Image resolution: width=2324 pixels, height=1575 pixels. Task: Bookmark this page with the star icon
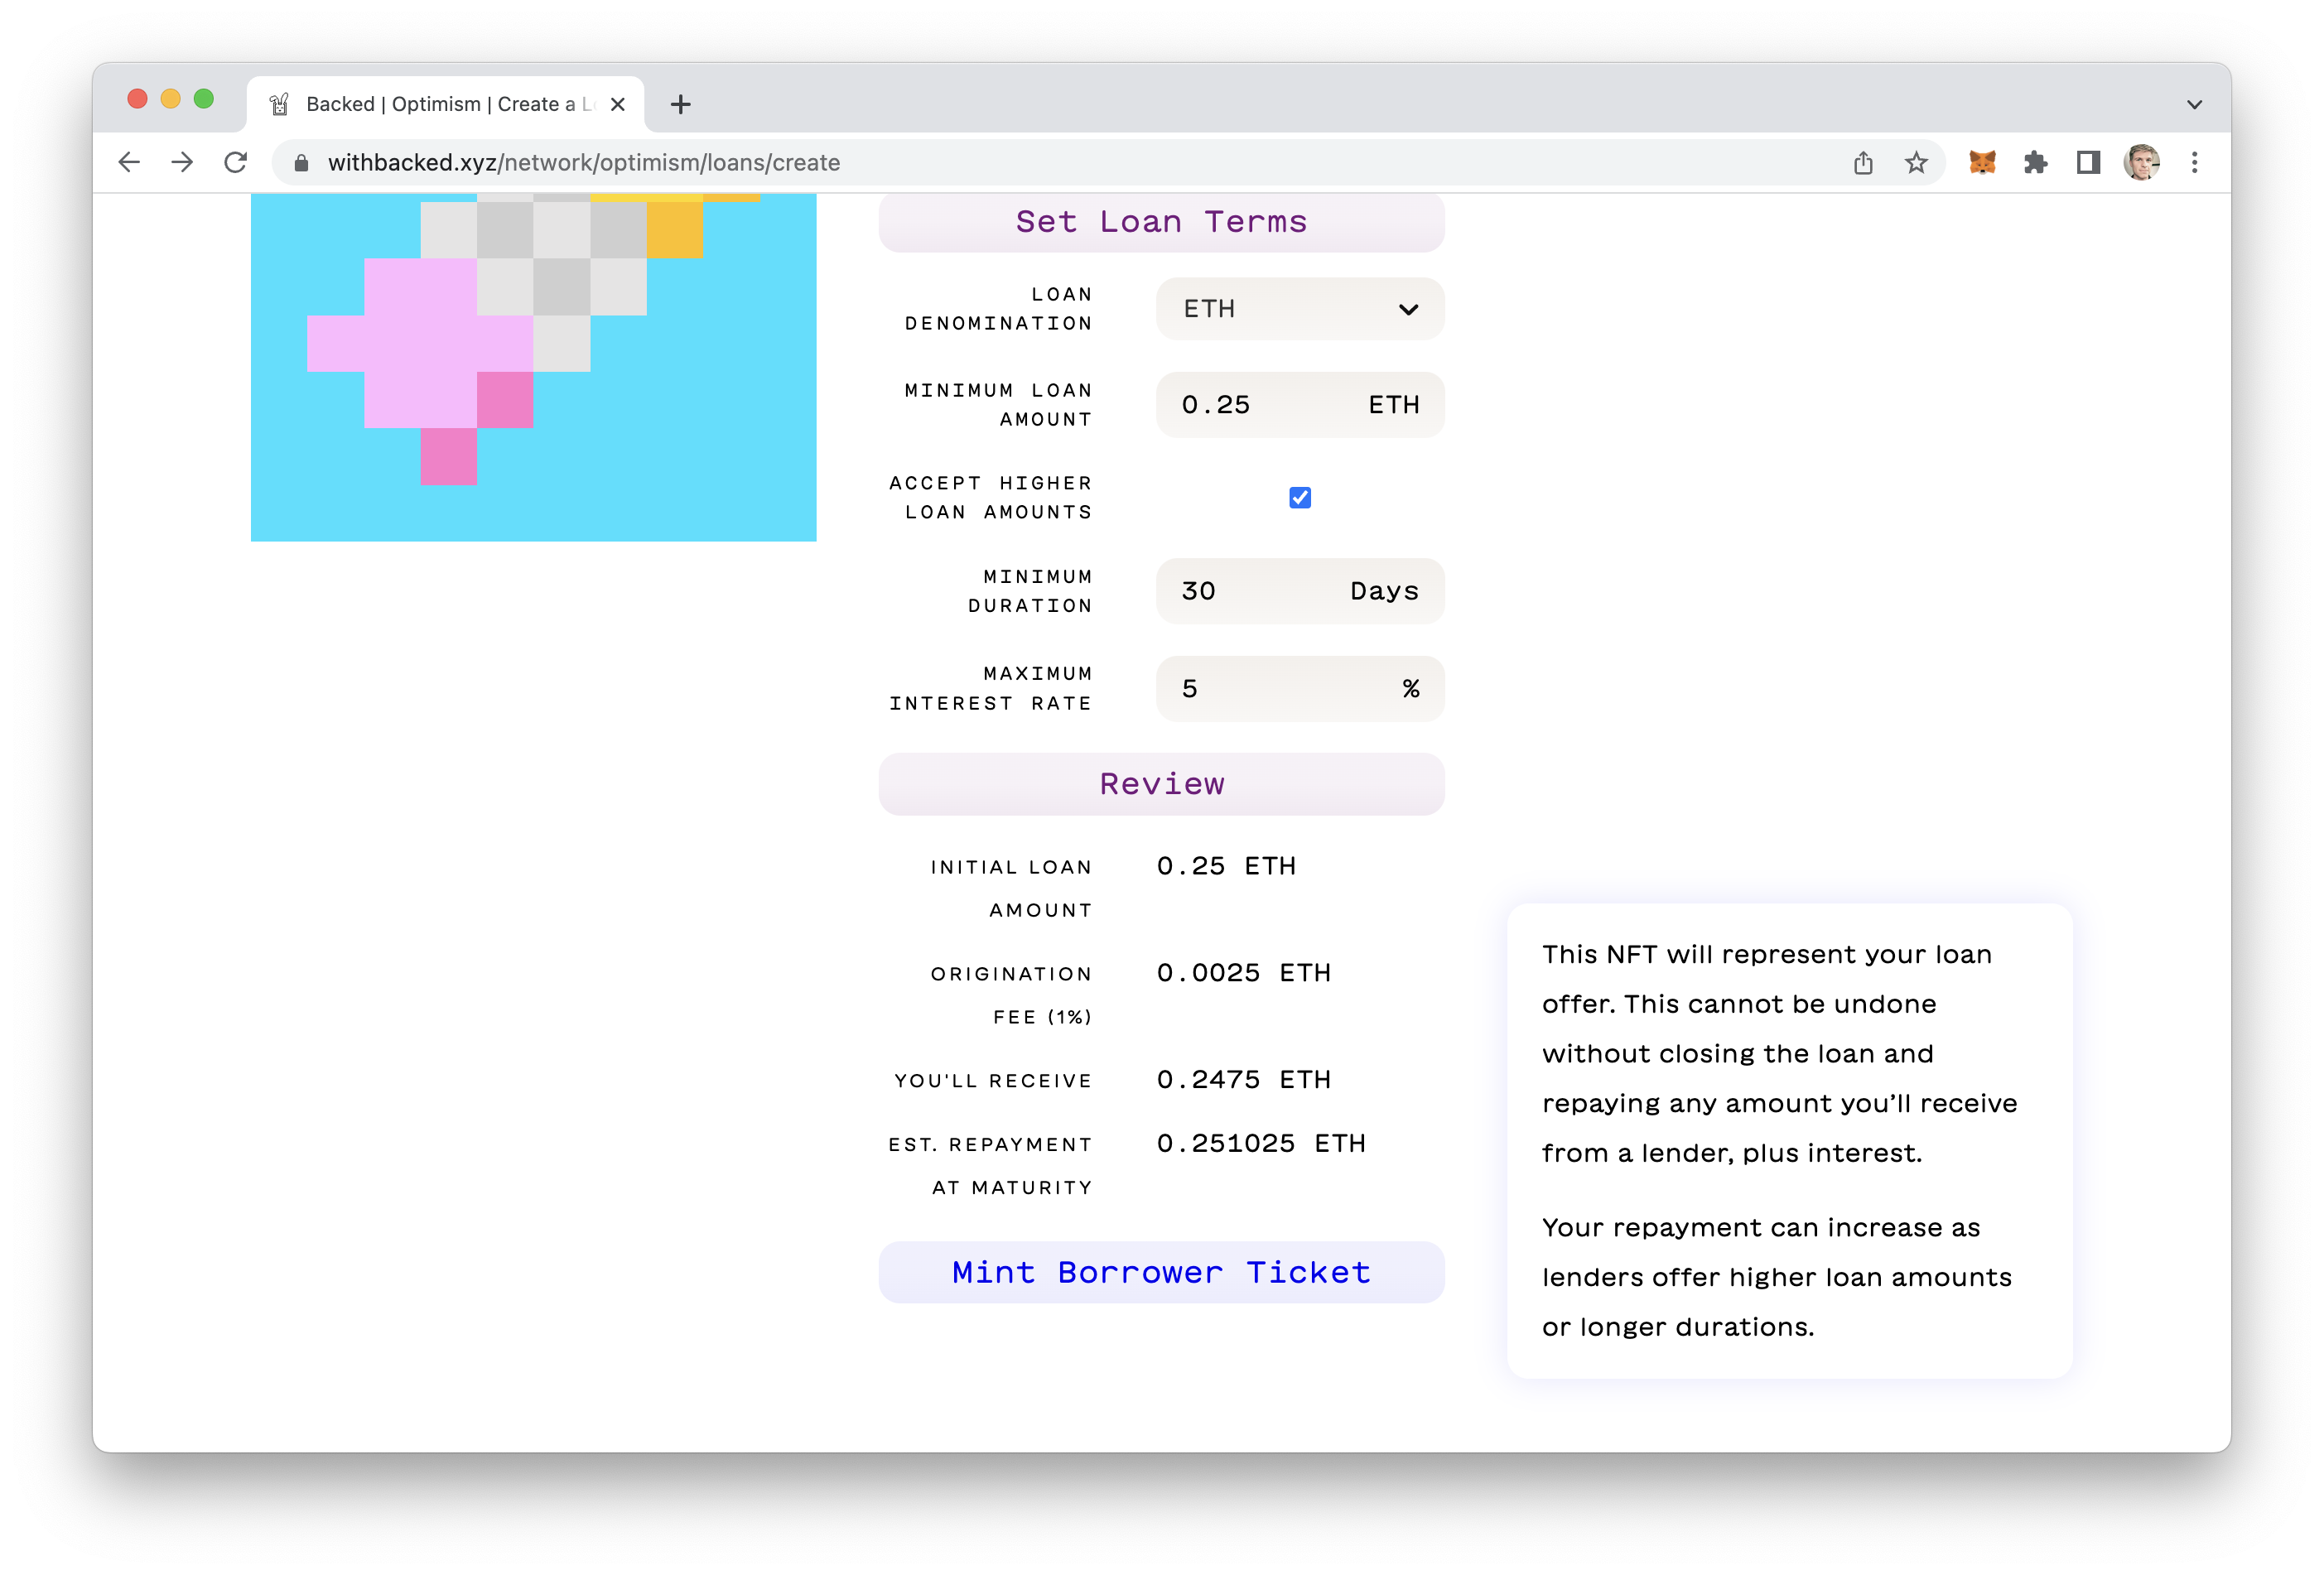1916,163
